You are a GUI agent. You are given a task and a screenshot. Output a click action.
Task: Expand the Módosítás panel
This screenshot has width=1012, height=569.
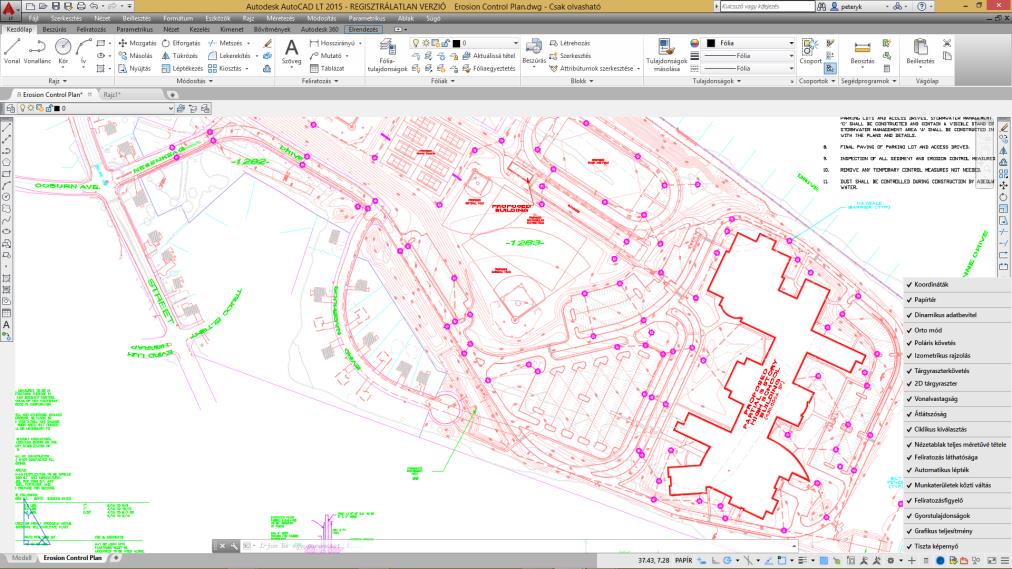tap(194, 81)
